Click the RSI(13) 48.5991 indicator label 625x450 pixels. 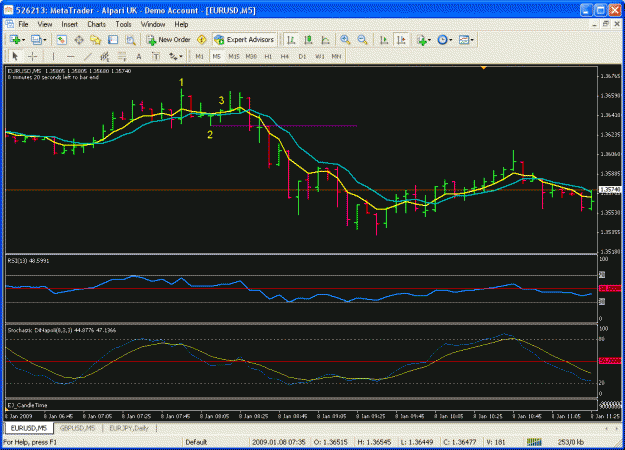(28, 261)
